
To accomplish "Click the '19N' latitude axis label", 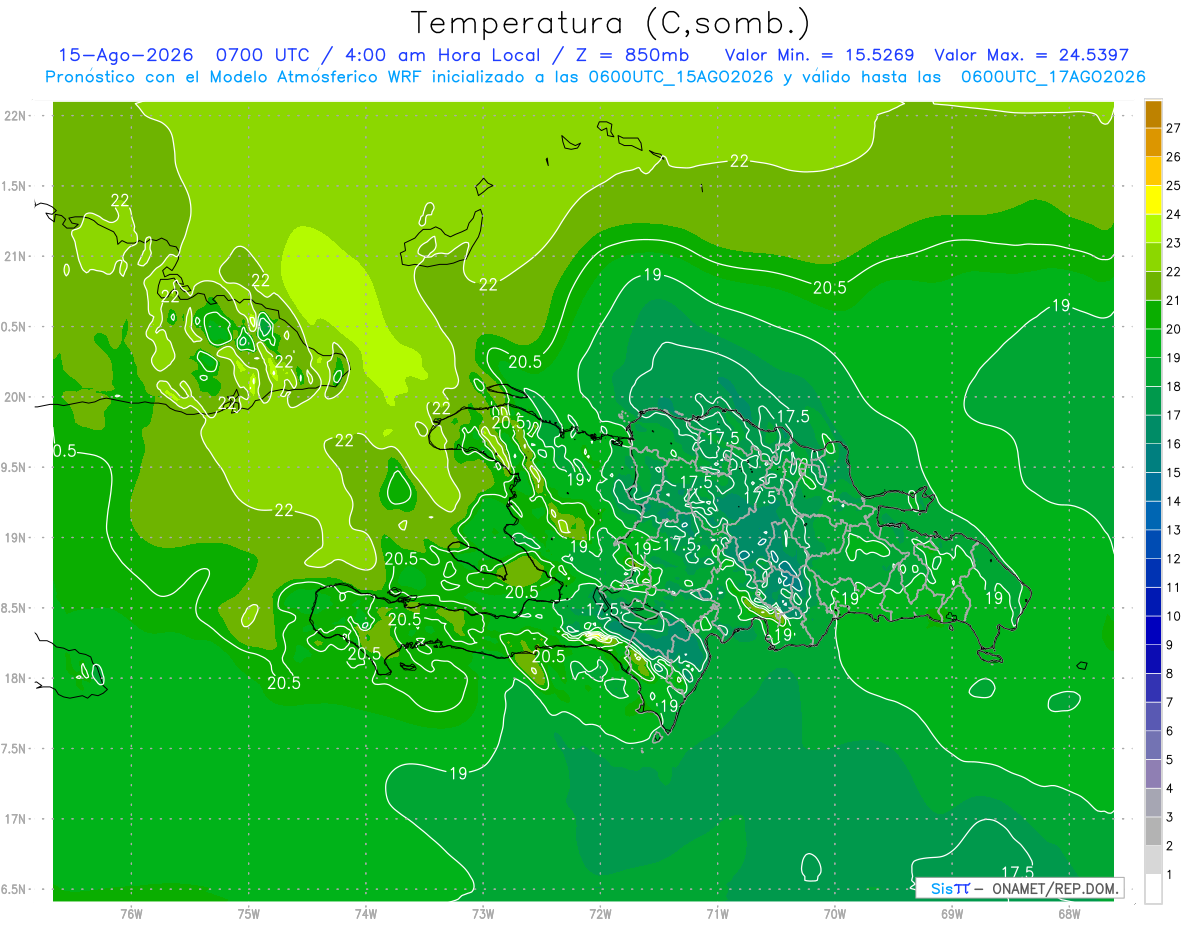I will point(17,538).
